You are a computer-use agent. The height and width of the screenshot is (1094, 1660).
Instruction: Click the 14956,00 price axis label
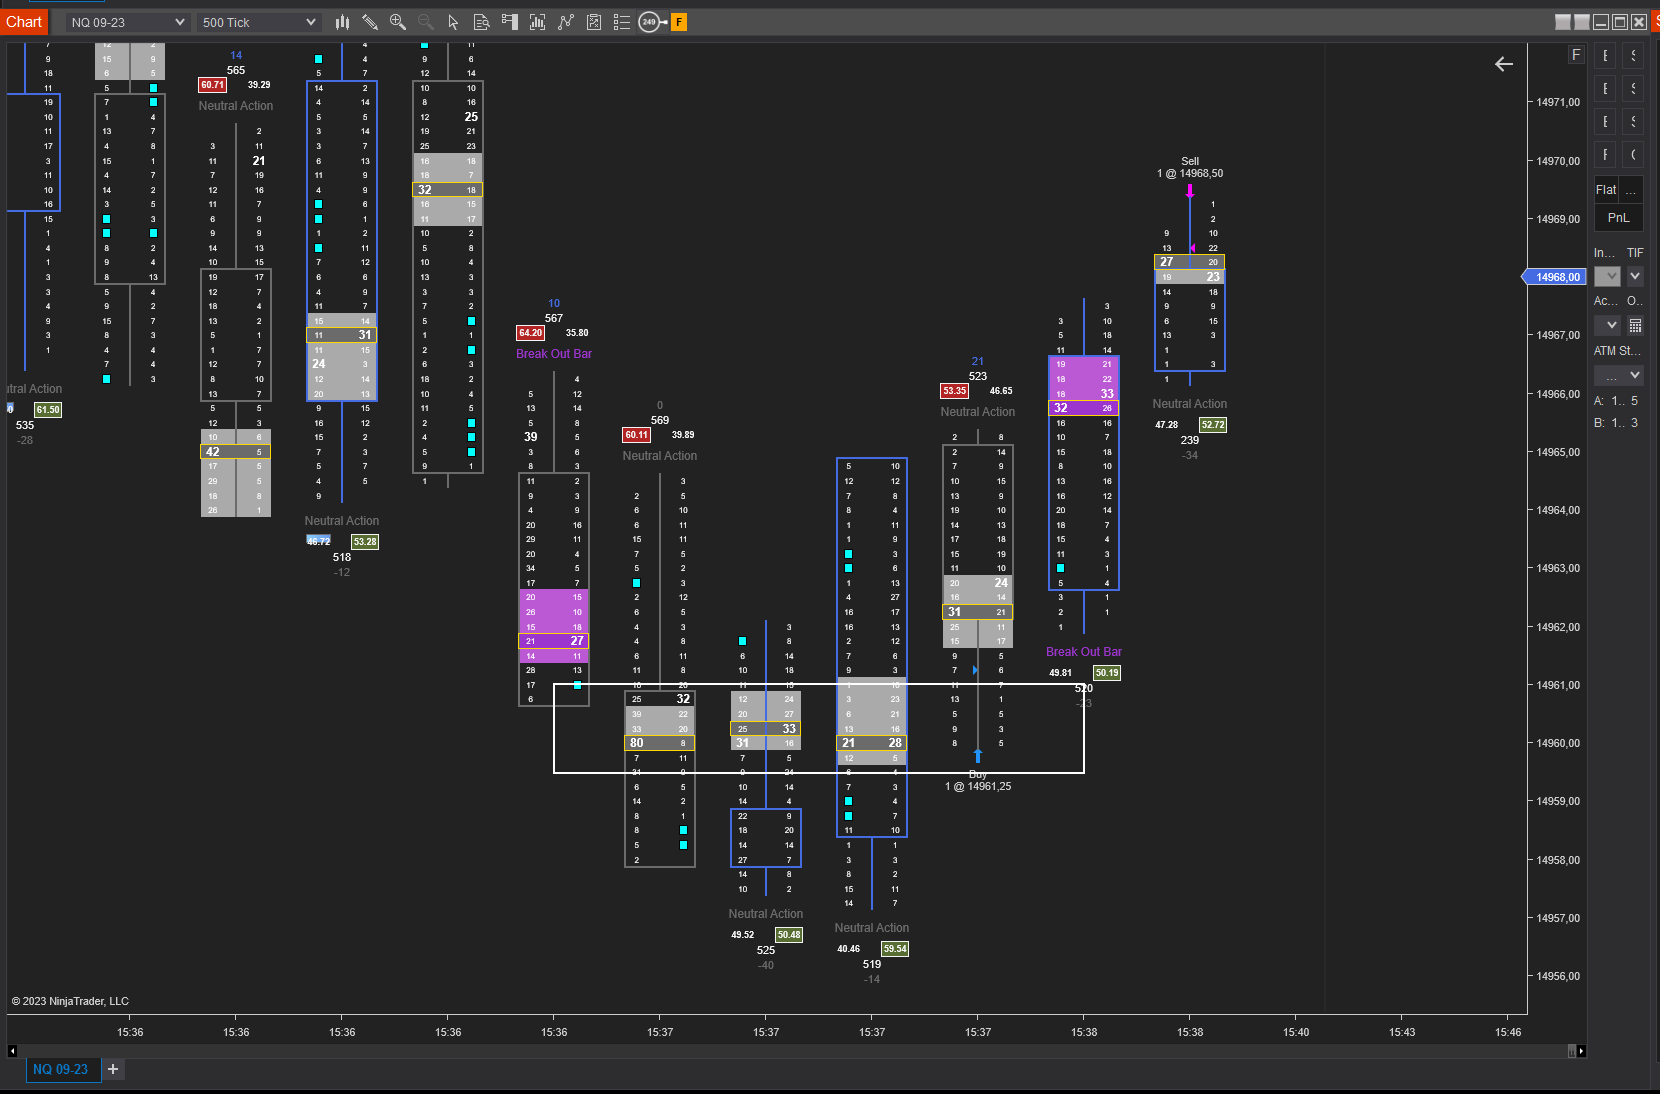point(1558,976)
